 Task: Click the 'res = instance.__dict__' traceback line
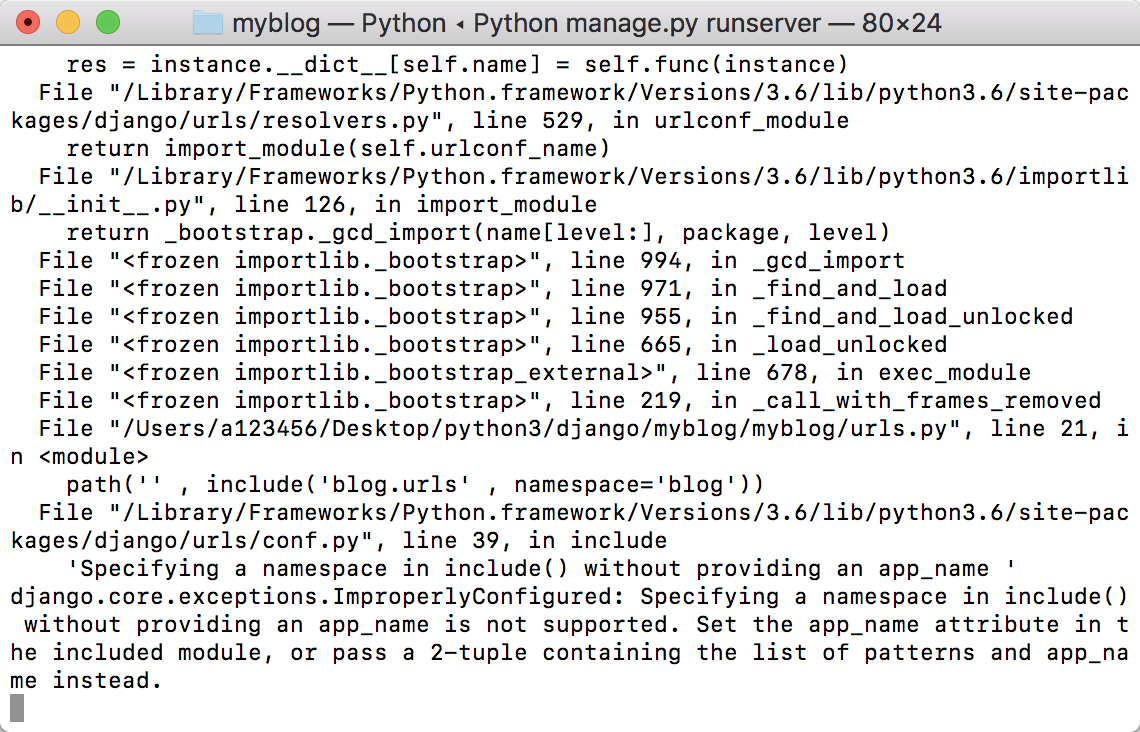(x=456, y=65)
